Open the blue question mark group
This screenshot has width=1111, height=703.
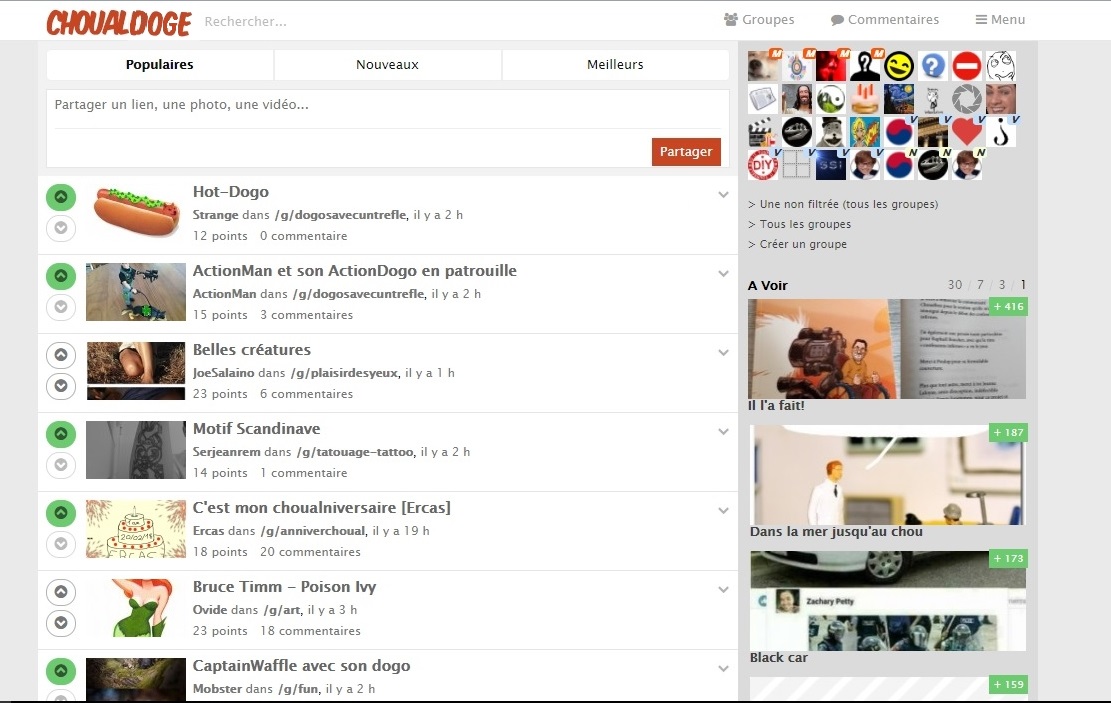pos(933,66)
